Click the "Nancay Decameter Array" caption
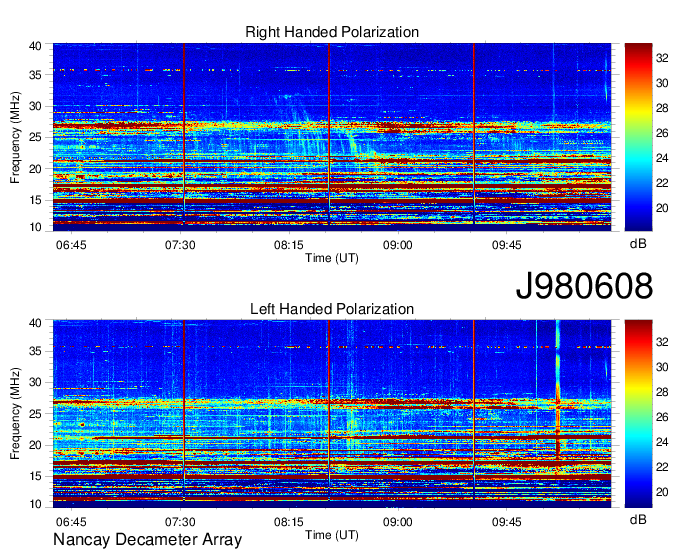 (147, 540)
